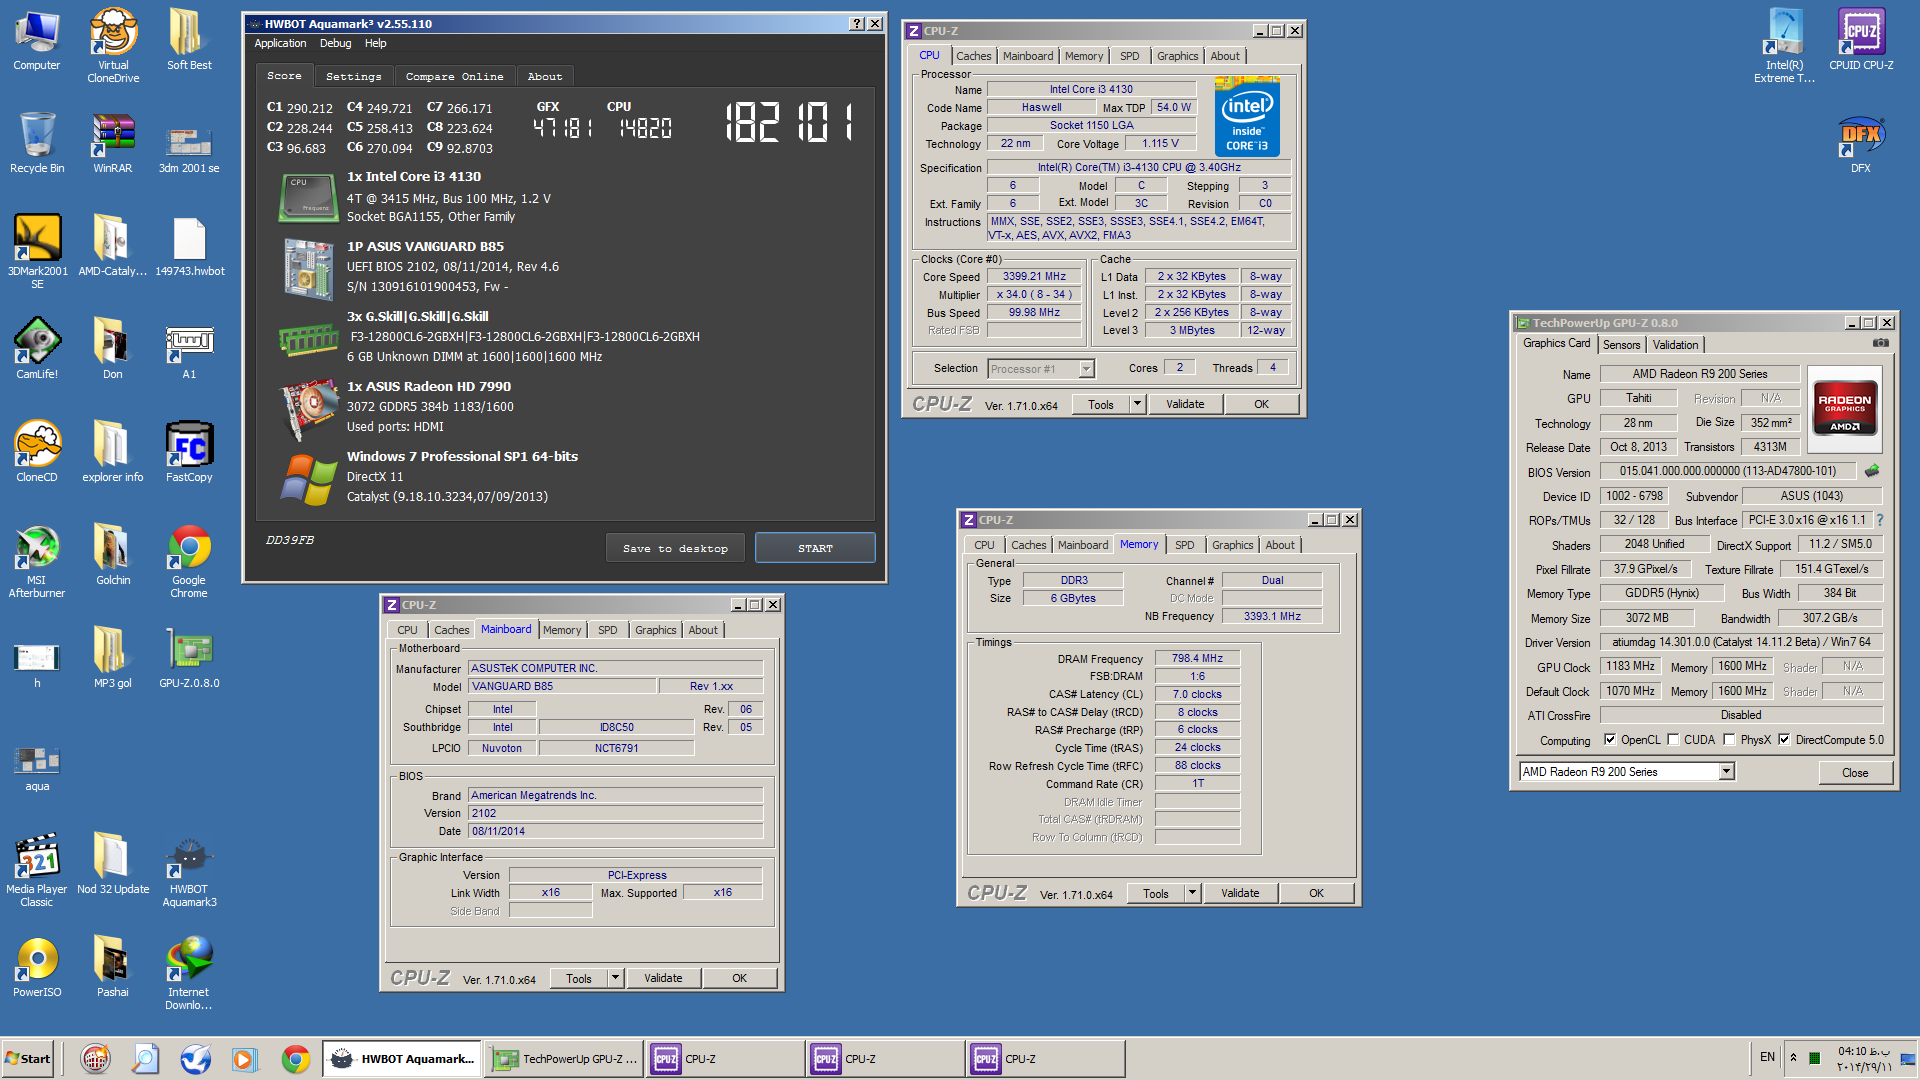Open About tab in Aquamark
1920x1080 pixels.
point(545,77)
